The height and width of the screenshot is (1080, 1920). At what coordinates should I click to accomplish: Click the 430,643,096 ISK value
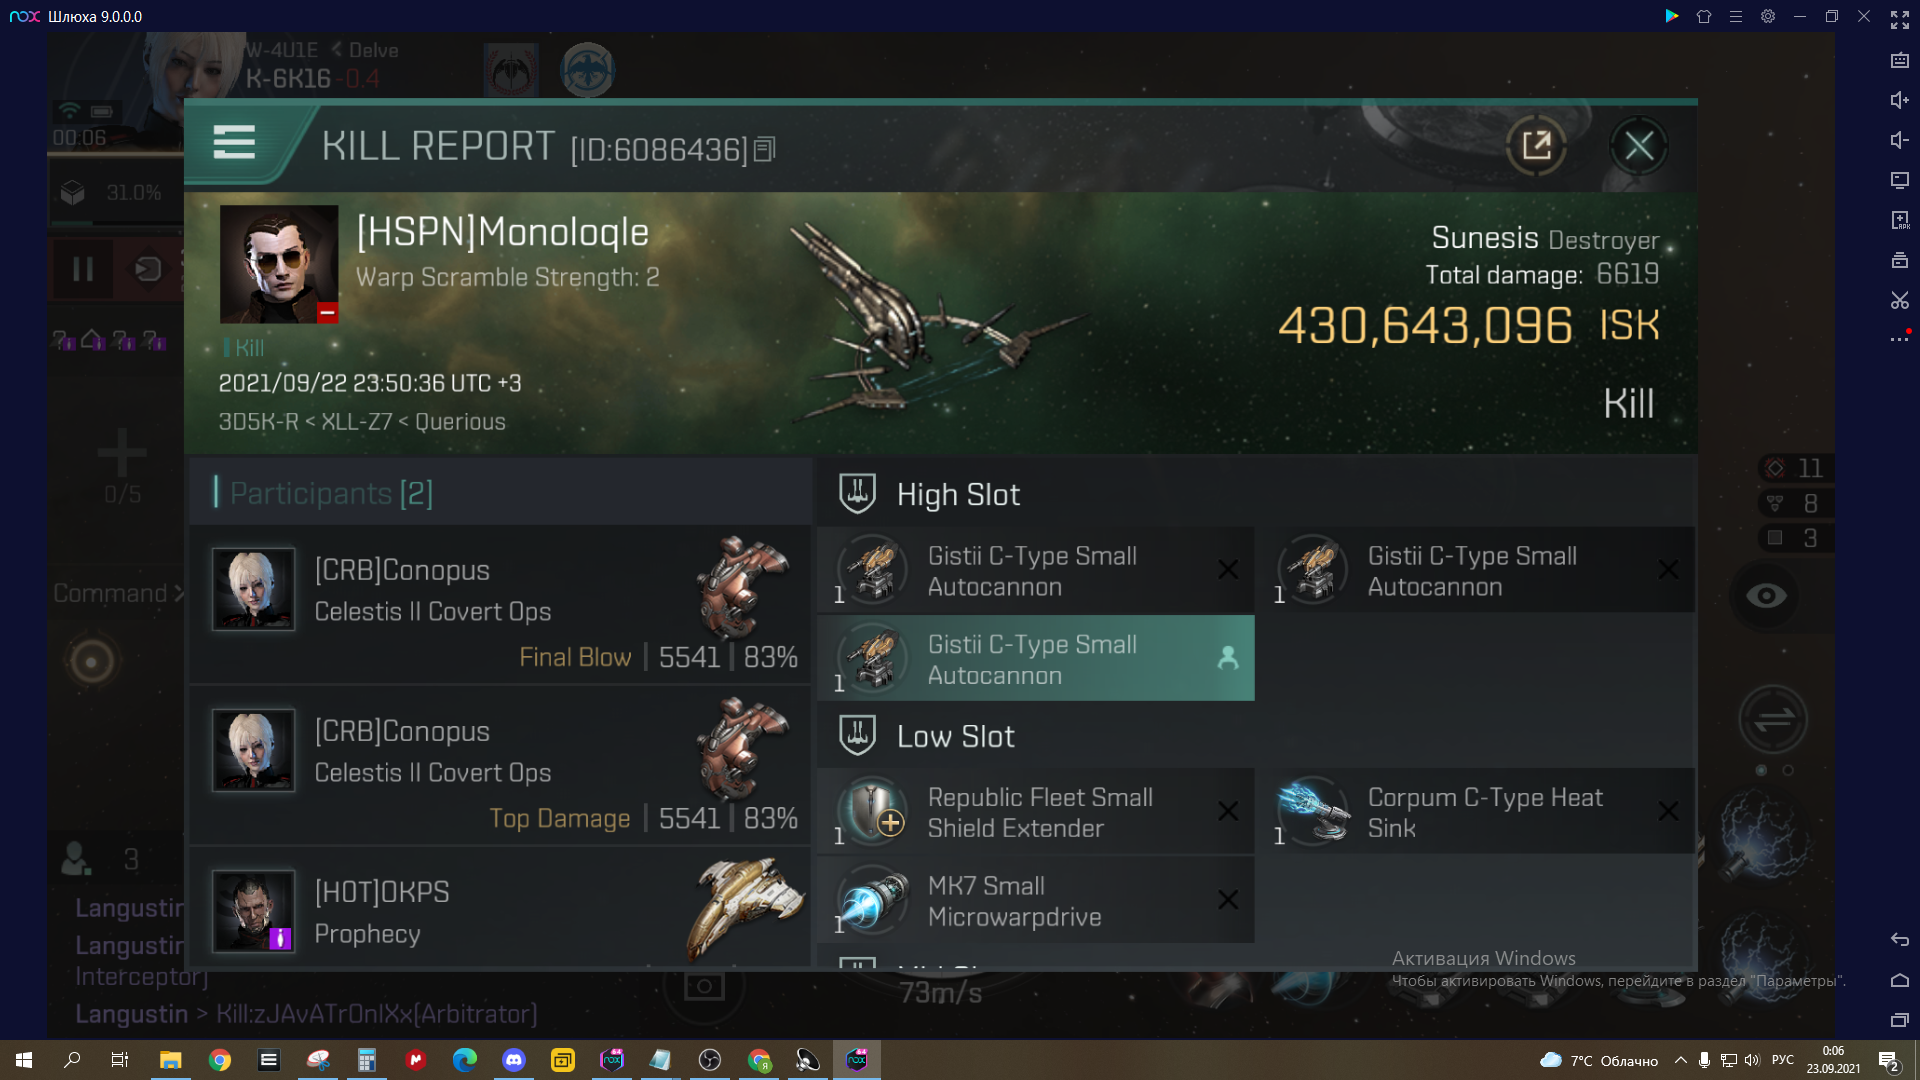(x=1425, y=326)
